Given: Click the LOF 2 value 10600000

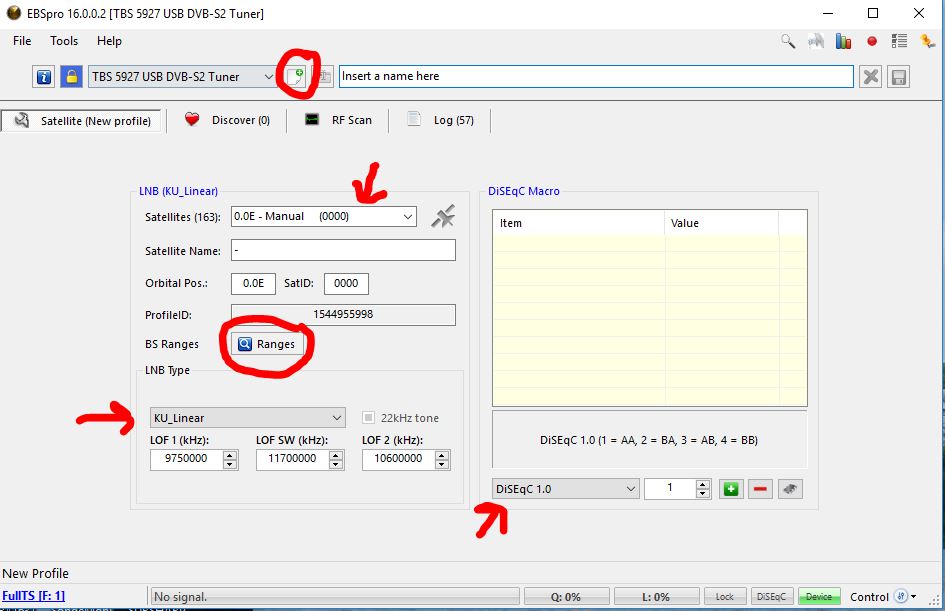Looking at the screenshot, I should (x=398, y=459).
